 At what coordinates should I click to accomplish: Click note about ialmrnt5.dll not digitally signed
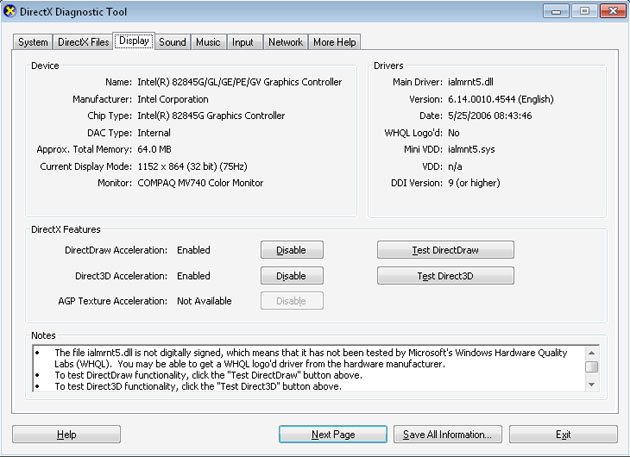click(311, 358)
